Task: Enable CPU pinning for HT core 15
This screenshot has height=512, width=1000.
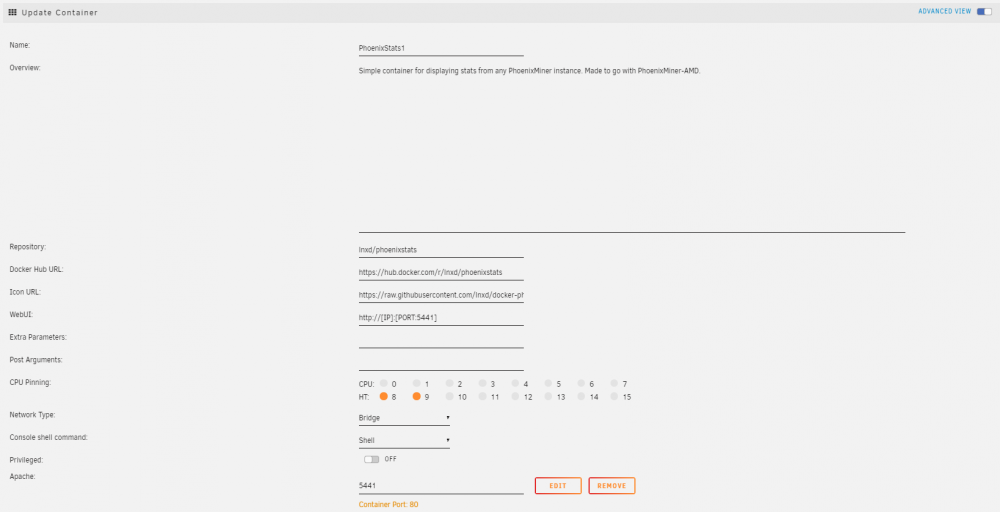Action: [614, 397]
